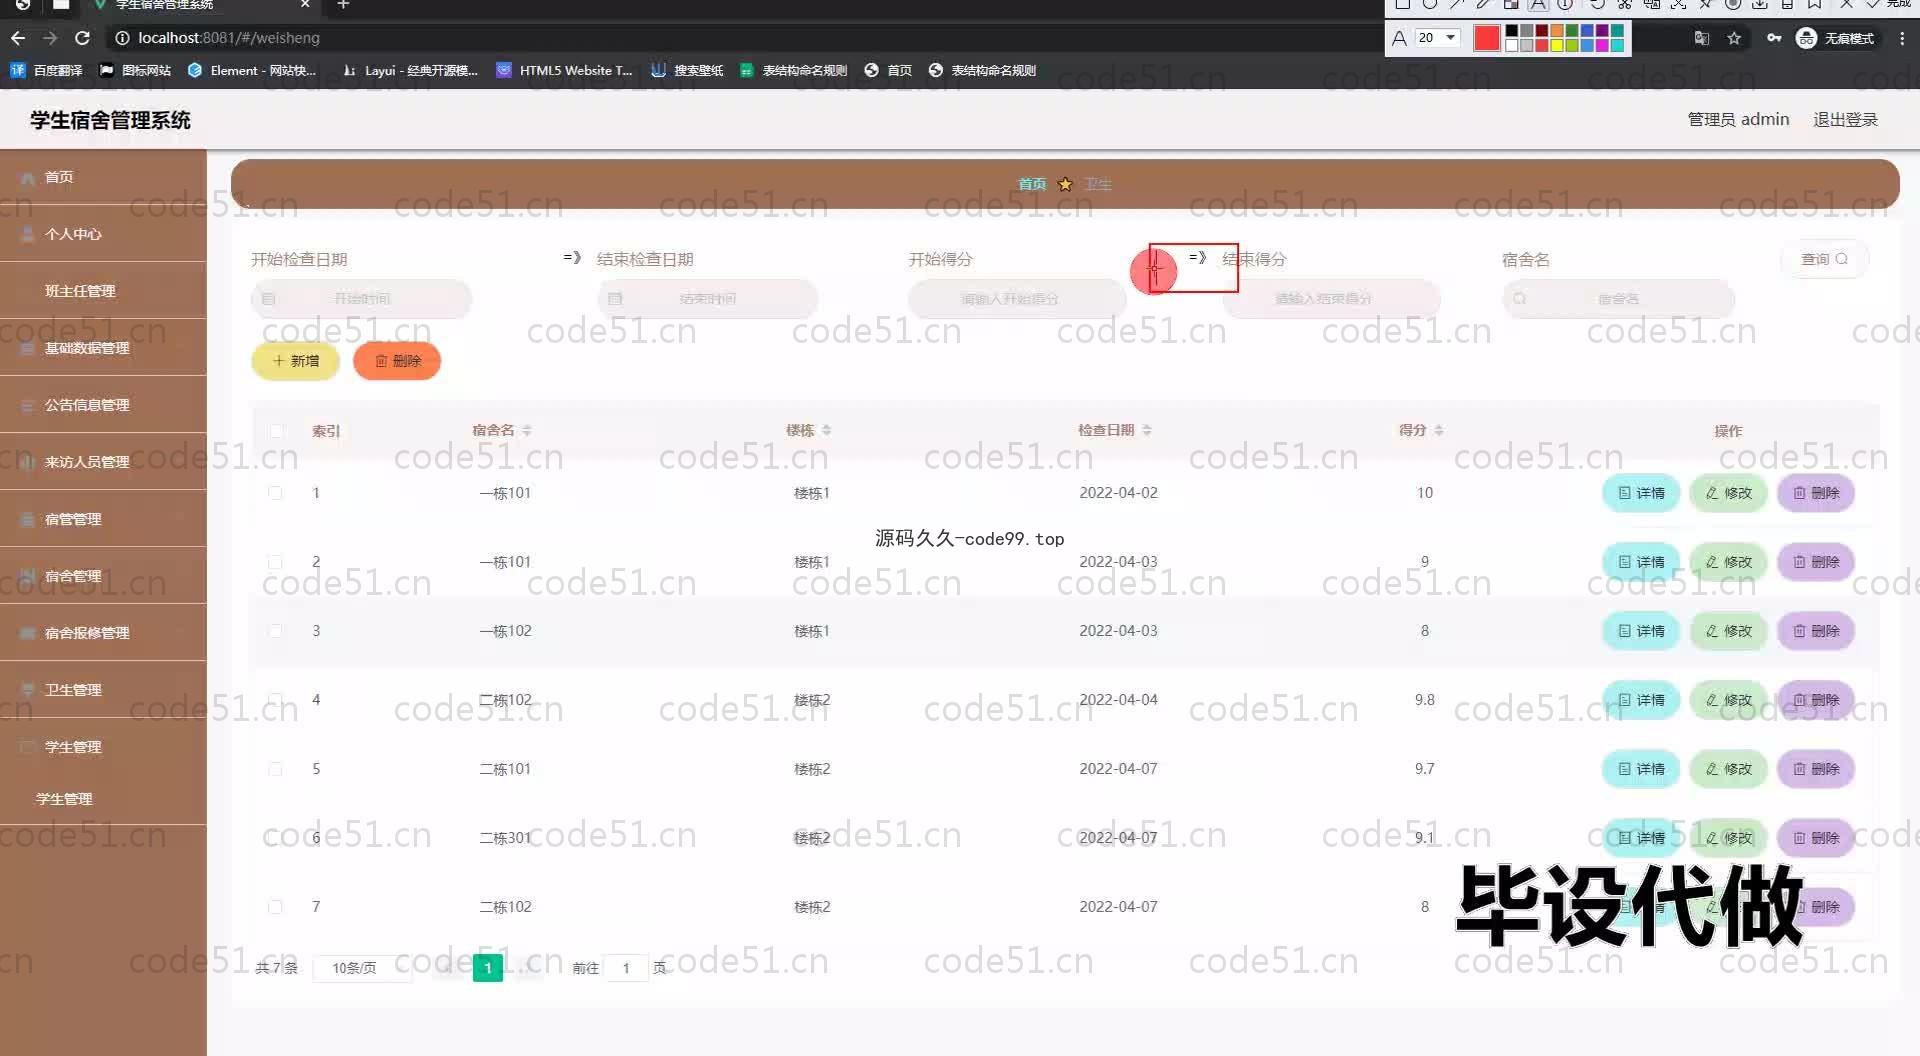Click 删除 button for row 5
This screenshot has height=1056, width=1920.
click(1816, 769)
